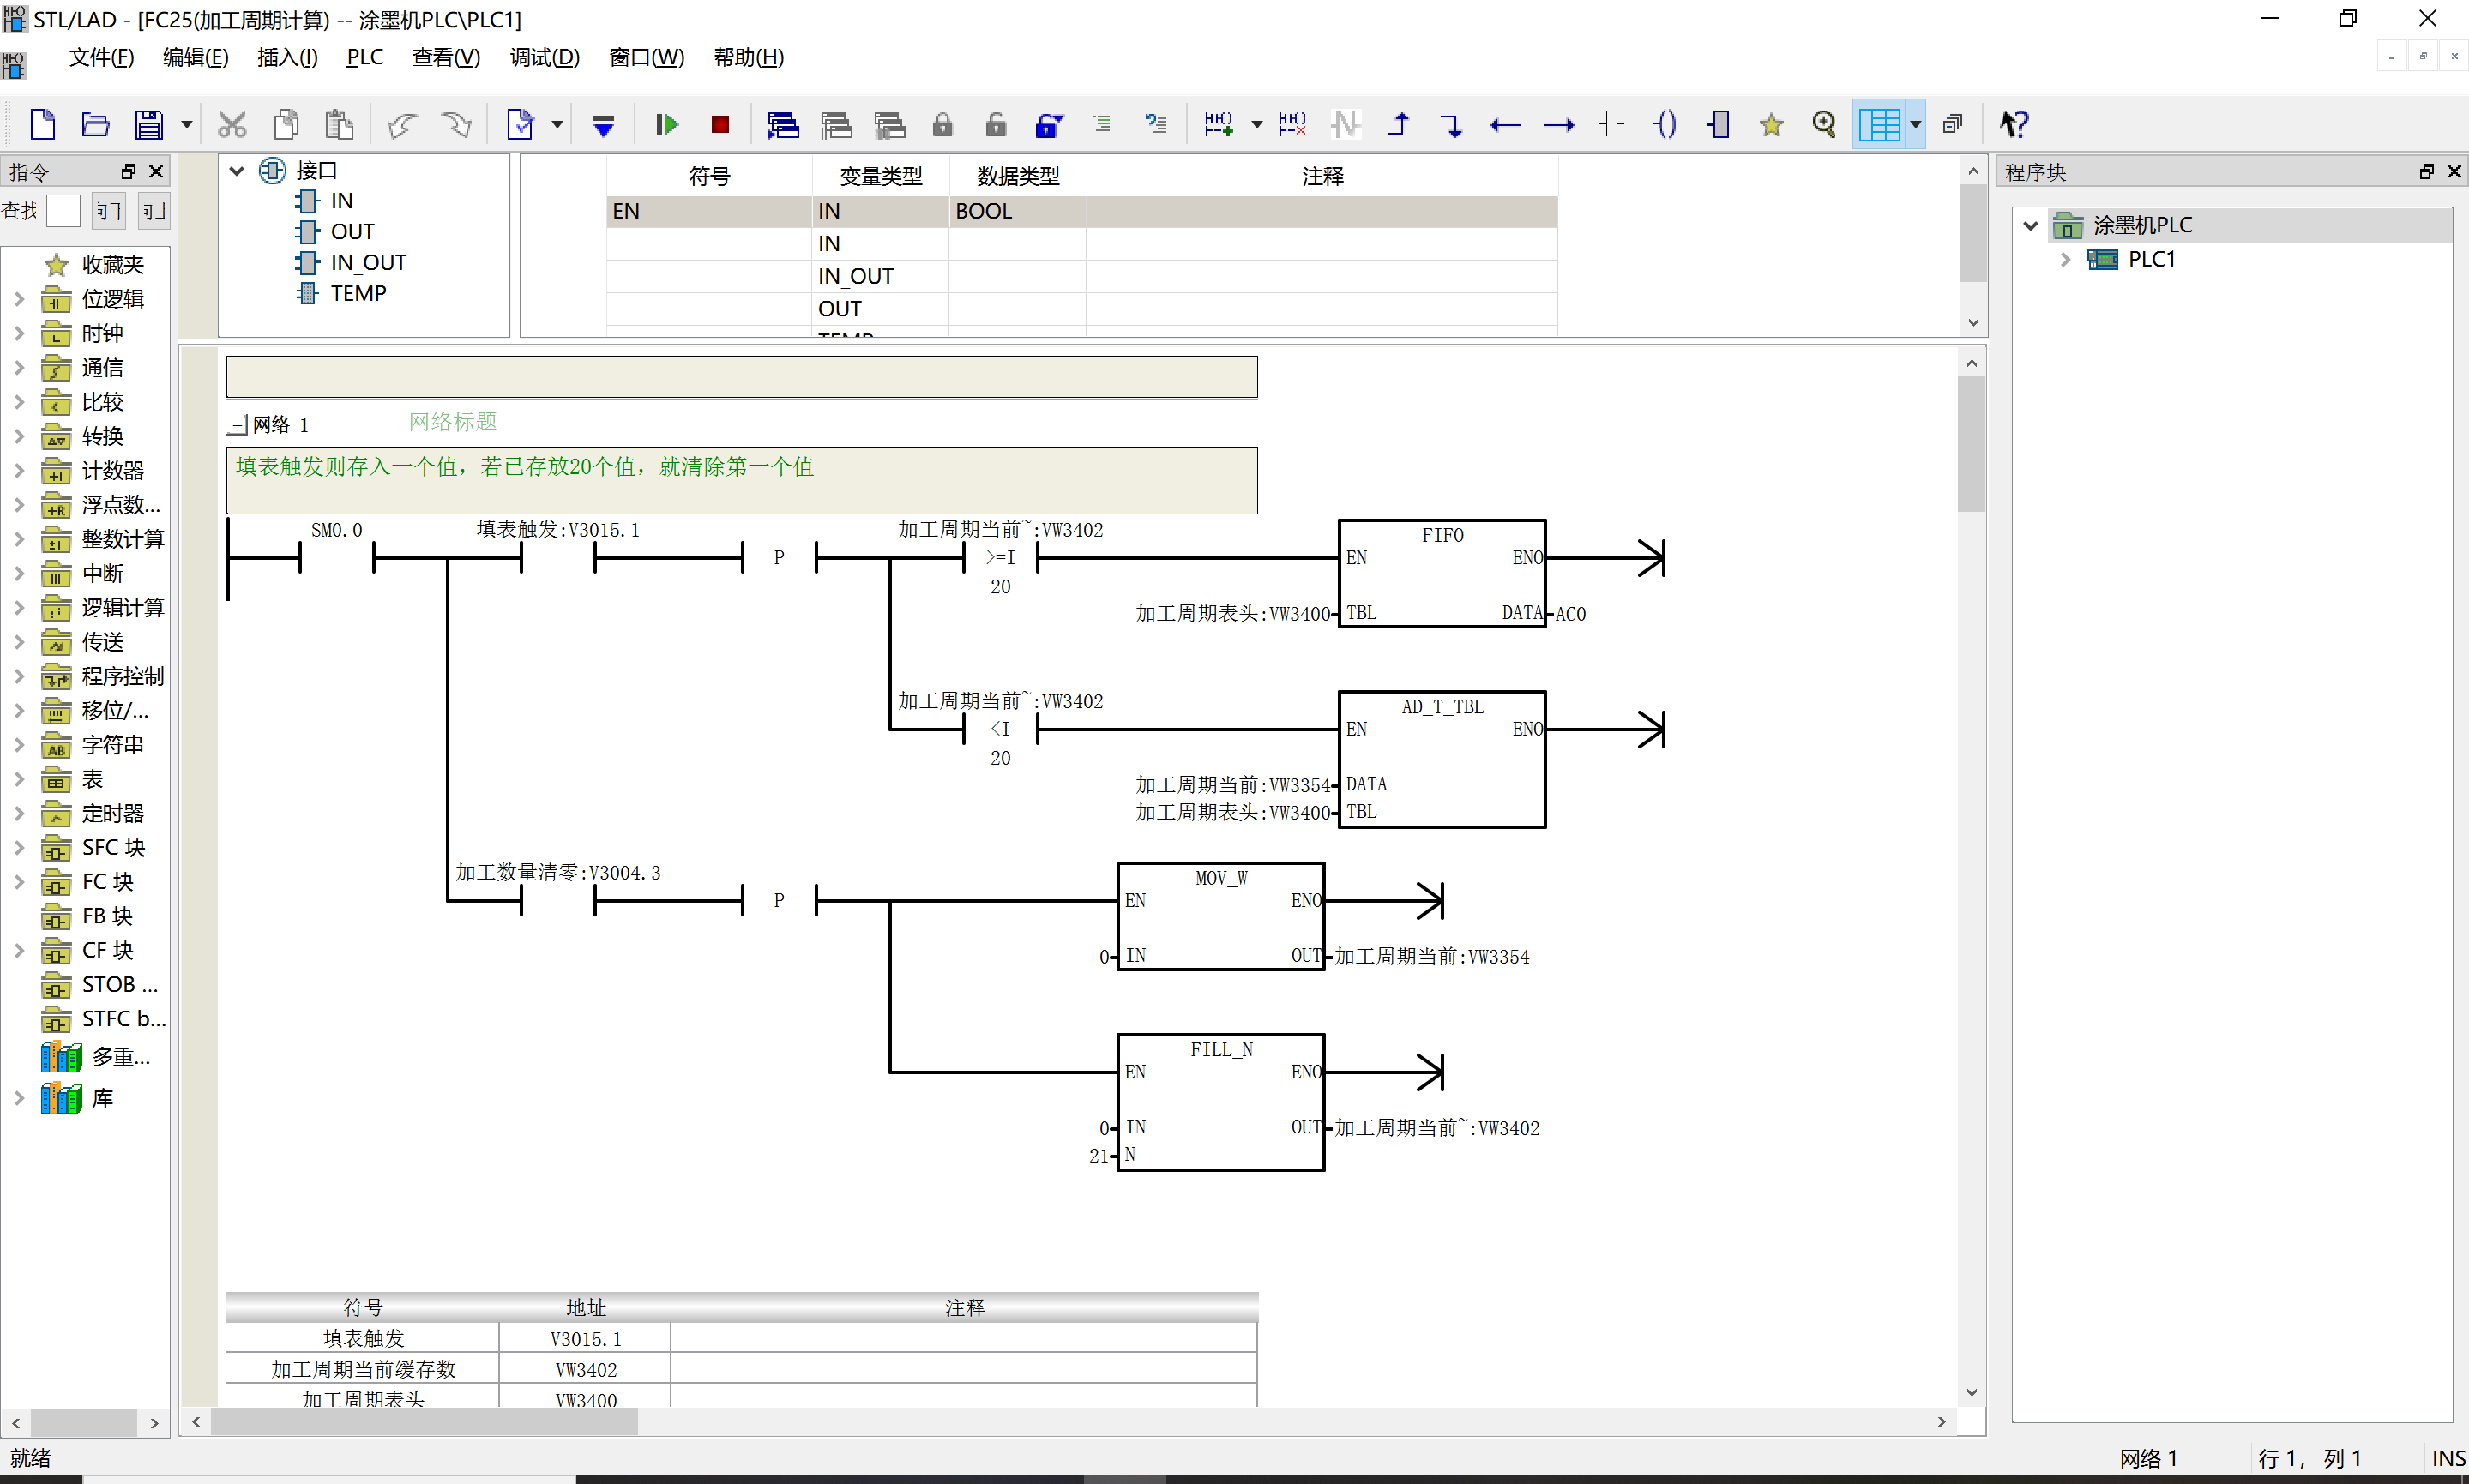Select the 传送 instruction folder
Image resolution: width=2469 pixels, height=1484 pixels.
102,642
